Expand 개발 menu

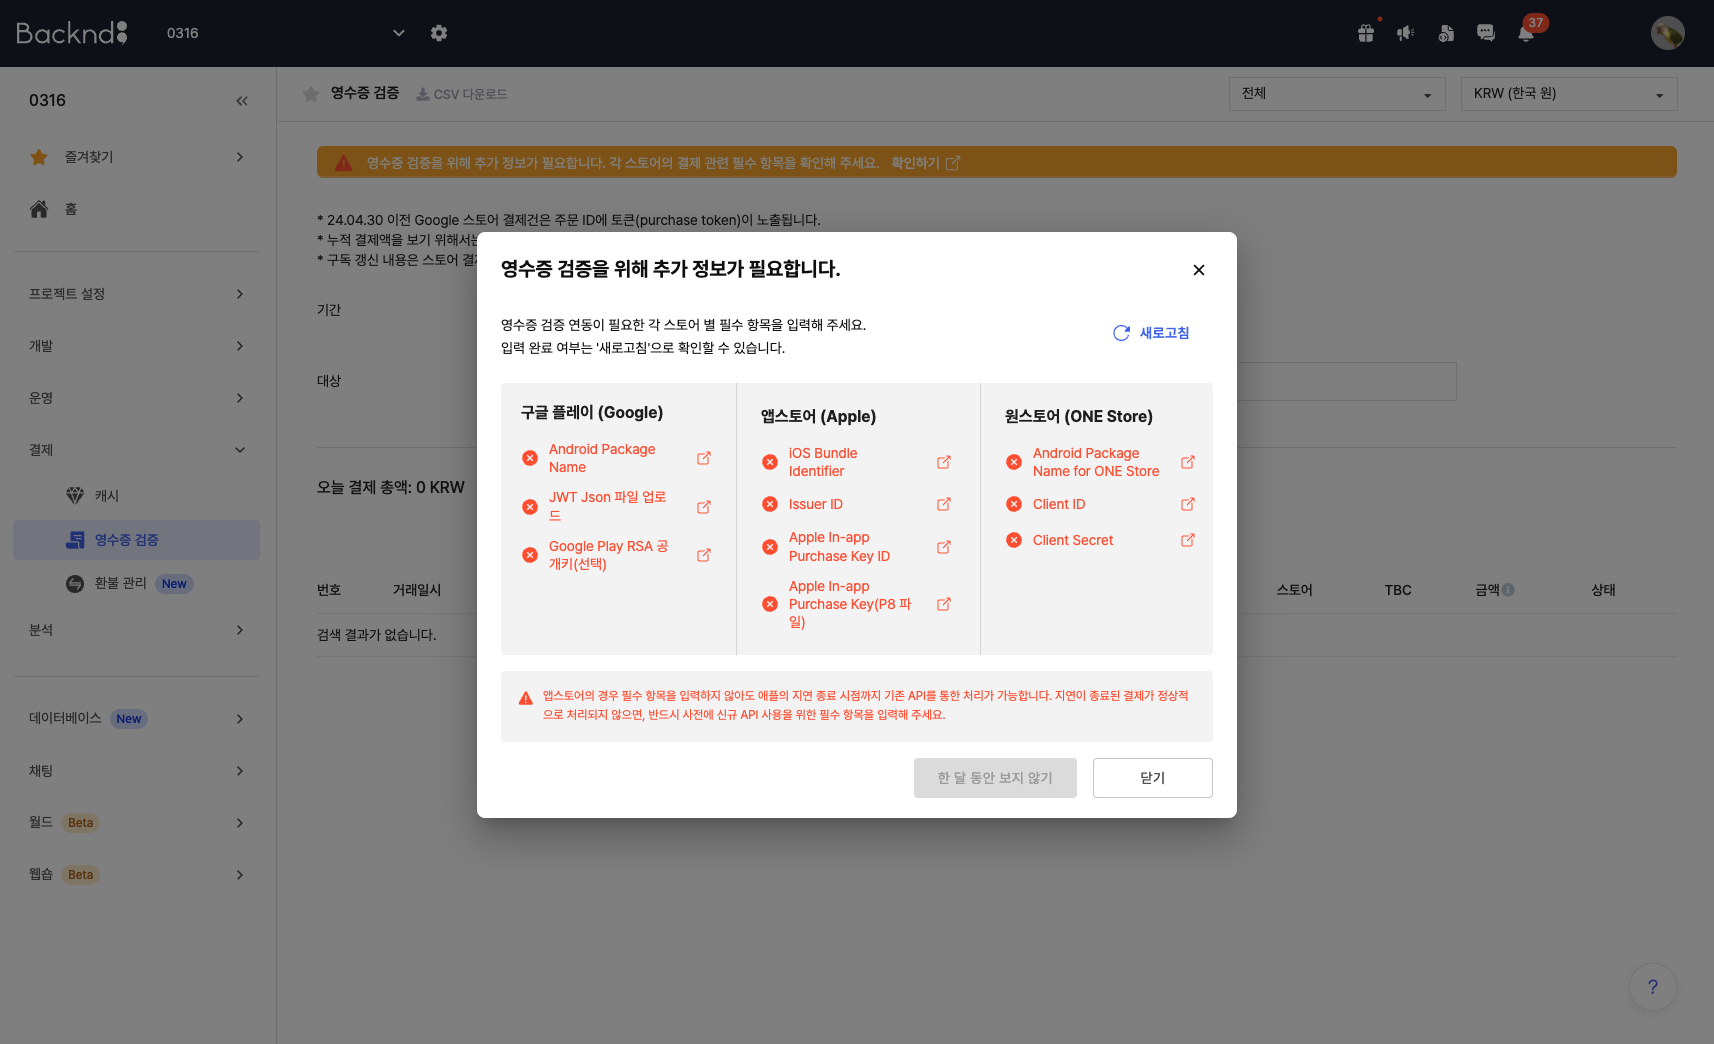pos(136,346)
